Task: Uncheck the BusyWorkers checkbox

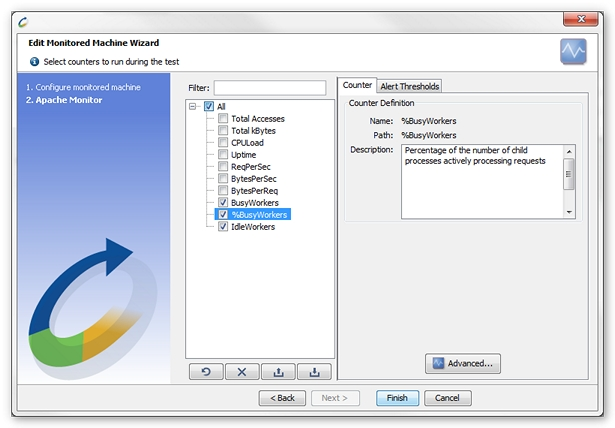Action: (223, 202)
